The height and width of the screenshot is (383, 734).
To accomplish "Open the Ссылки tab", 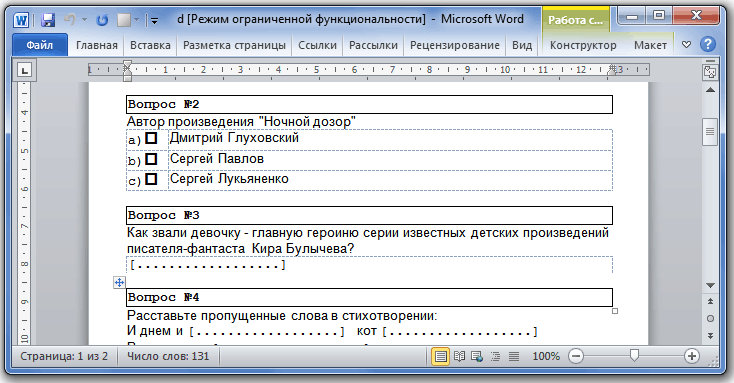I will 317,45.
